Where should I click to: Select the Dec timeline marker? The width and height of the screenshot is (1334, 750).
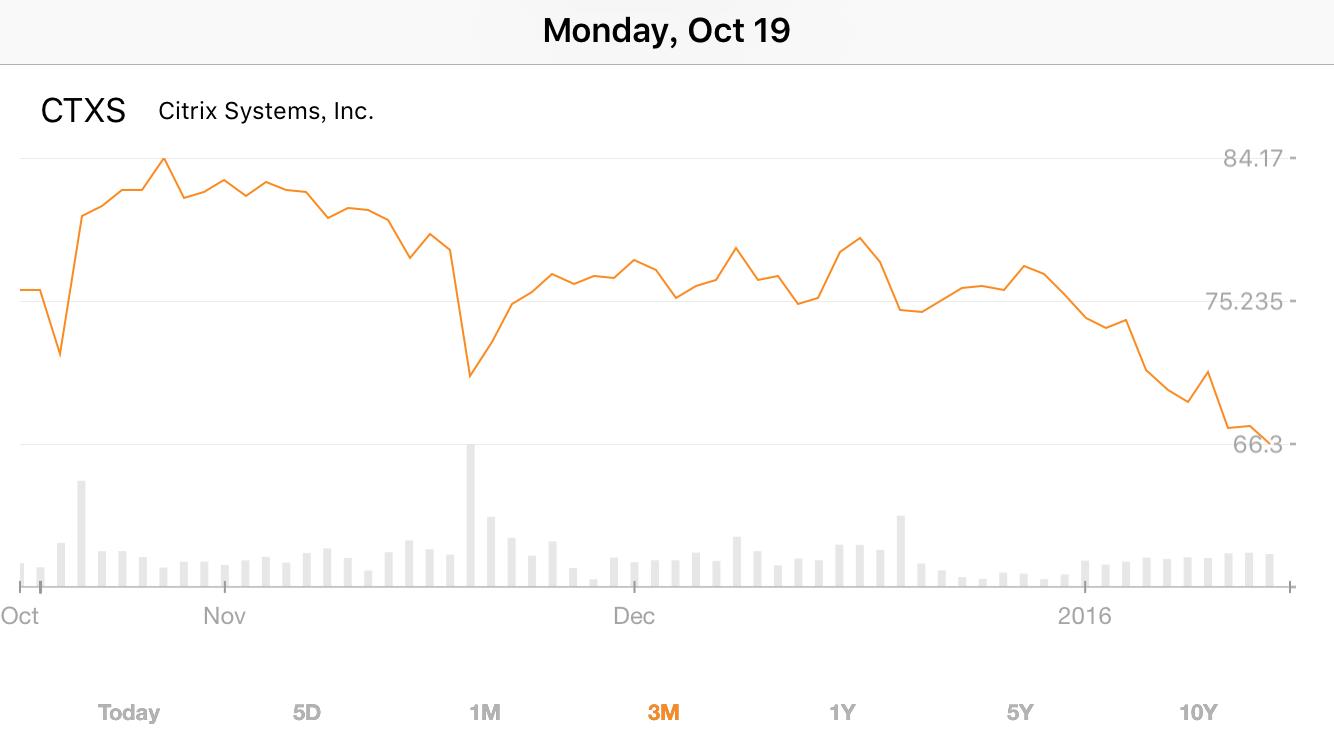[x=634, y=615]
